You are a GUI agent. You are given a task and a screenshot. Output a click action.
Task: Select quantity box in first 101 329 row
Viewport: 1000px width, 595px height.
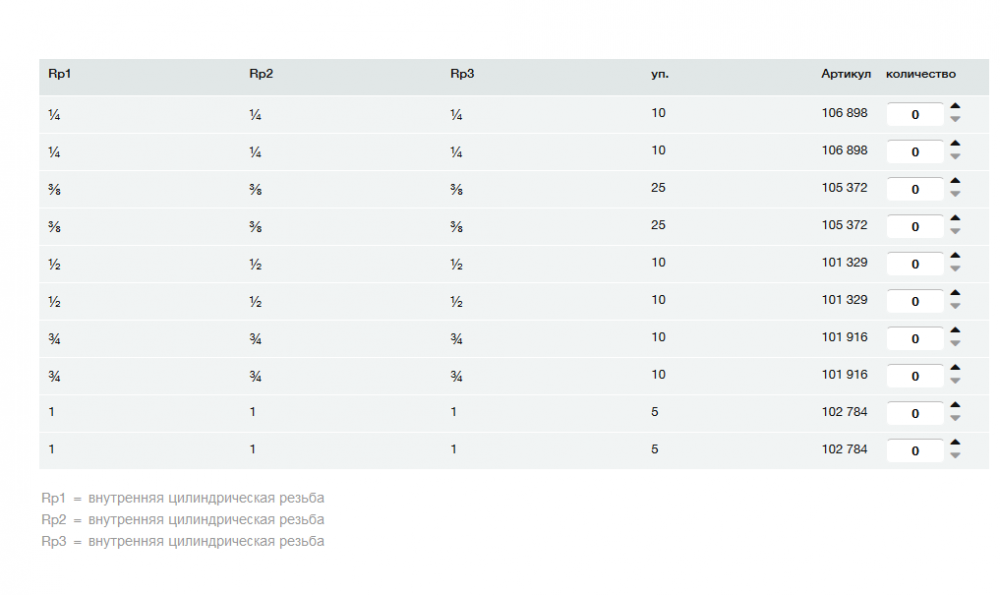pyautogui.click(x=915, y=264)
